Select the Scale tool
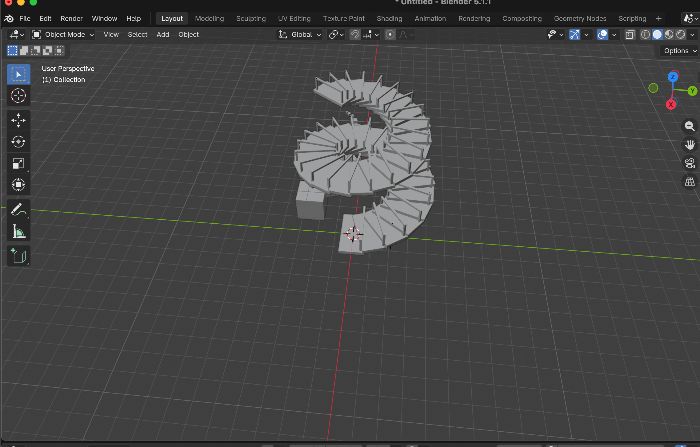The height and width of the screenshot is (447, 700). (x=18, y=163)
